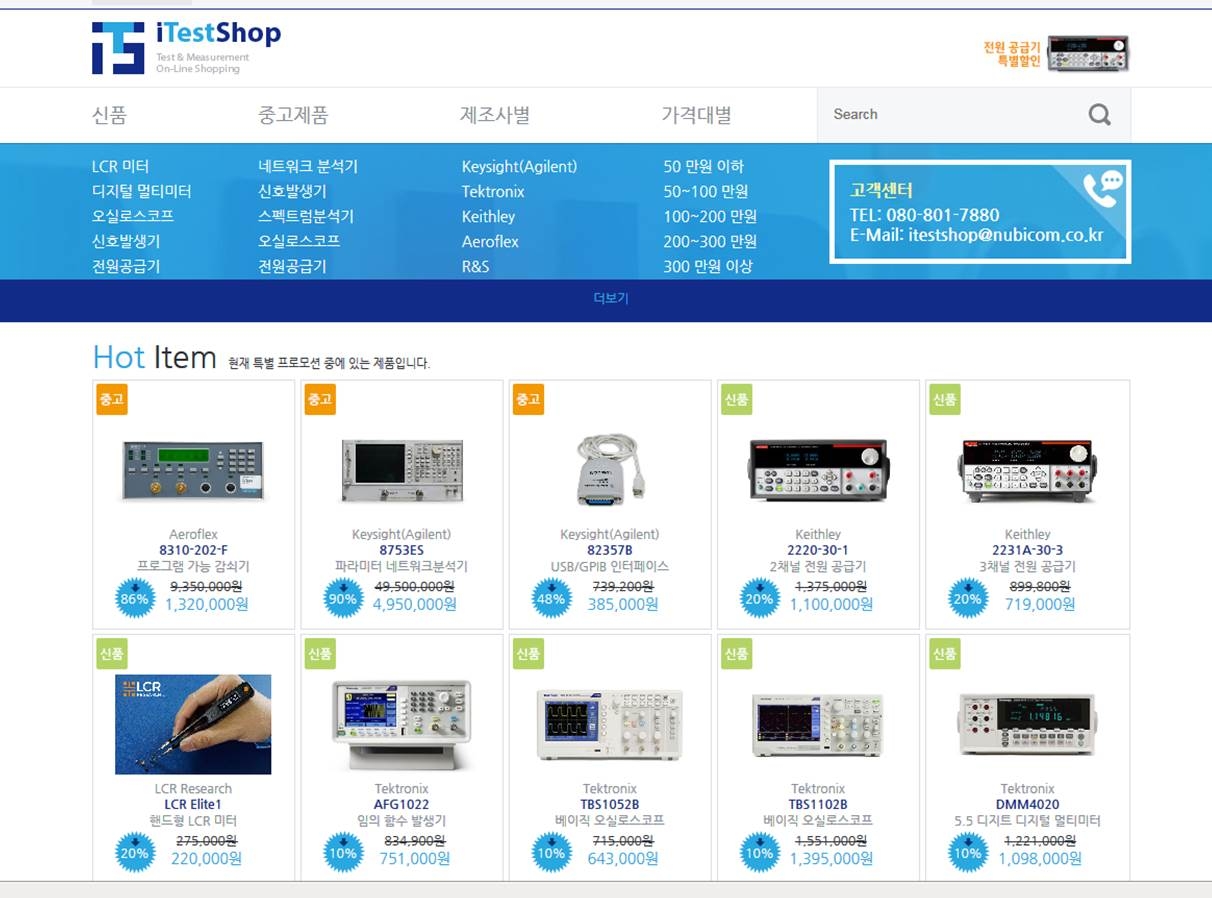The width and height of the screenshot is (1212, 898).
Task: Select the 50~100 만원 price range link
Action: coord(705,191)
